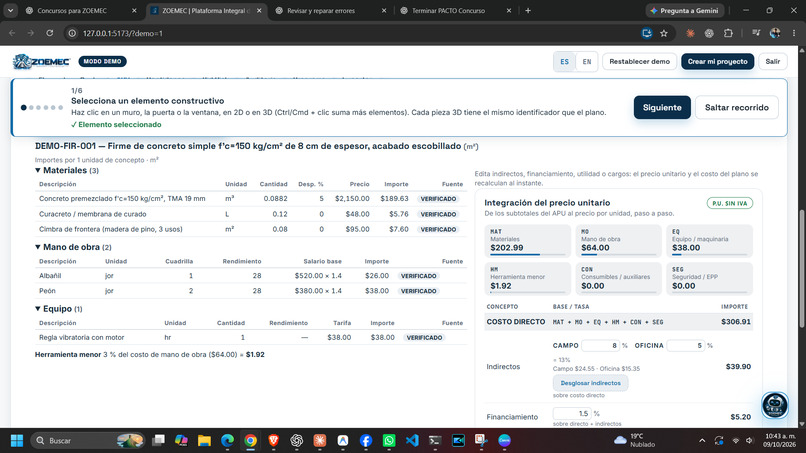Open Visual Studio Code from the taskbar

[x=412, y=441]
